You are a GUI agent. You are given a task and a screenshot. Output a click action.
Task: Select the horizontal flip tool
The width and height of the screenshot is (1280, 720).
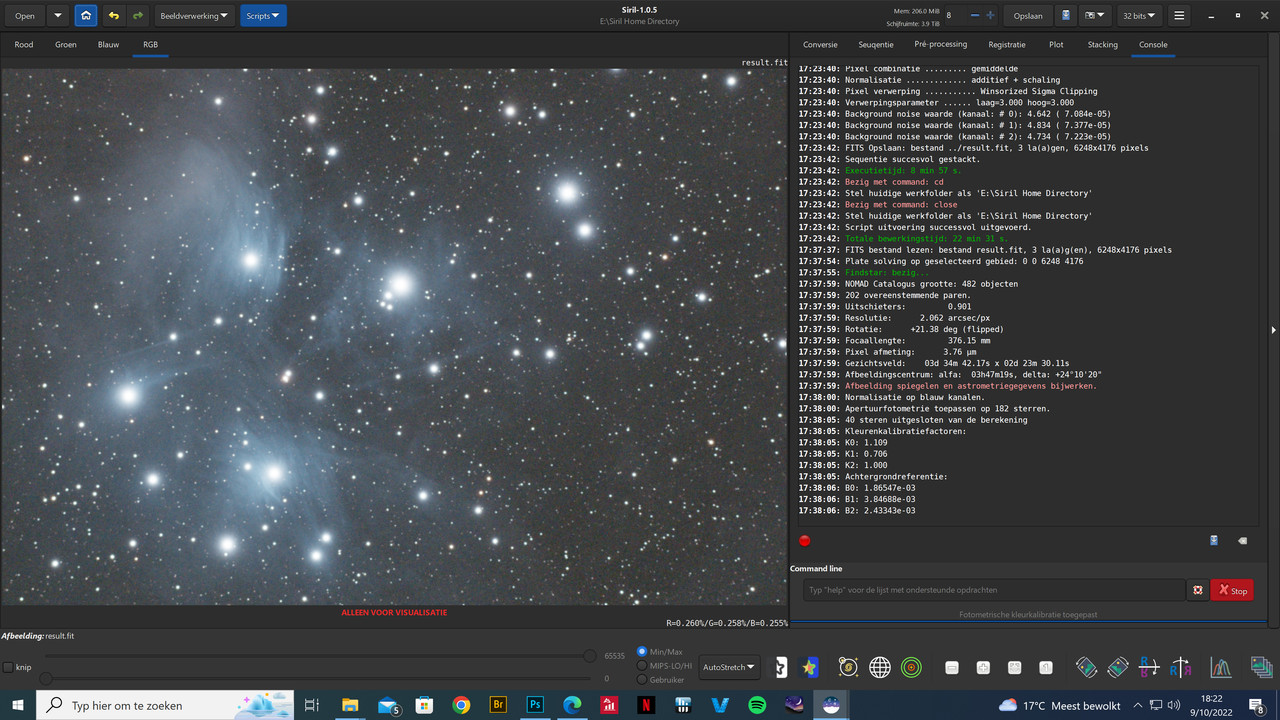(1181, 667)
